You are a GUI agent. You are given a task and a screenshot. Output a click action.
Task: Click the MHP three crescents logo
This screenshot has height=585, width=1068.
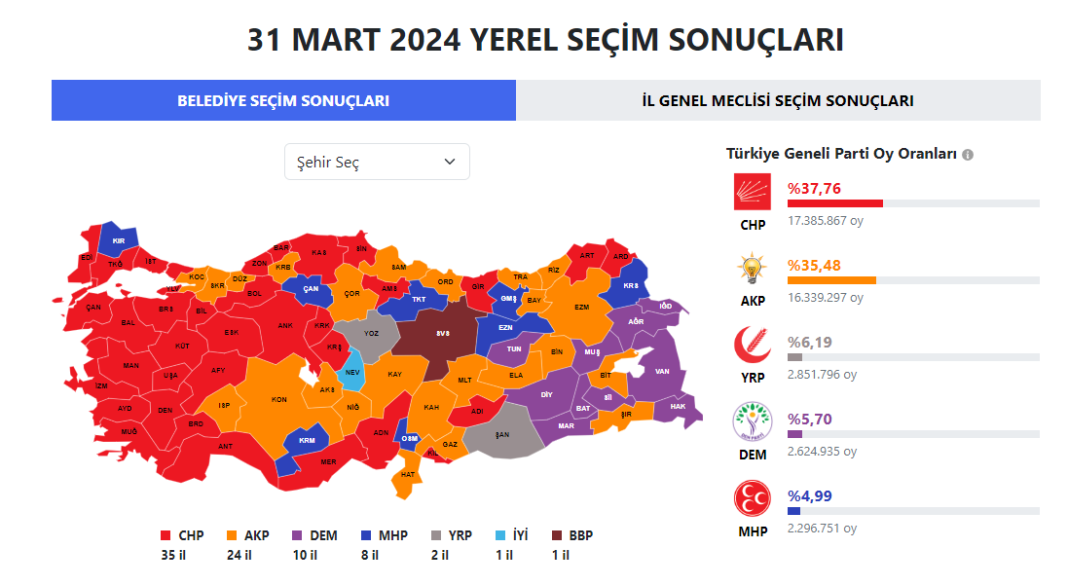(752, 500)
